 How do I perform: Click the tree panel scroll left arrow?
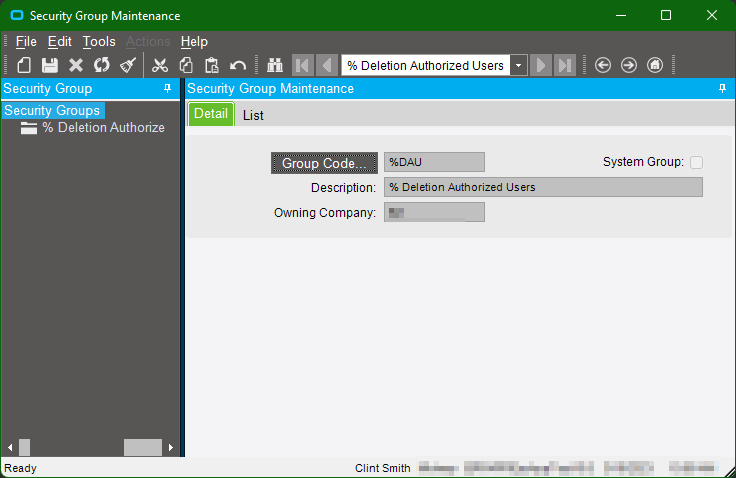pyautogui.click(x=10, y=447)
